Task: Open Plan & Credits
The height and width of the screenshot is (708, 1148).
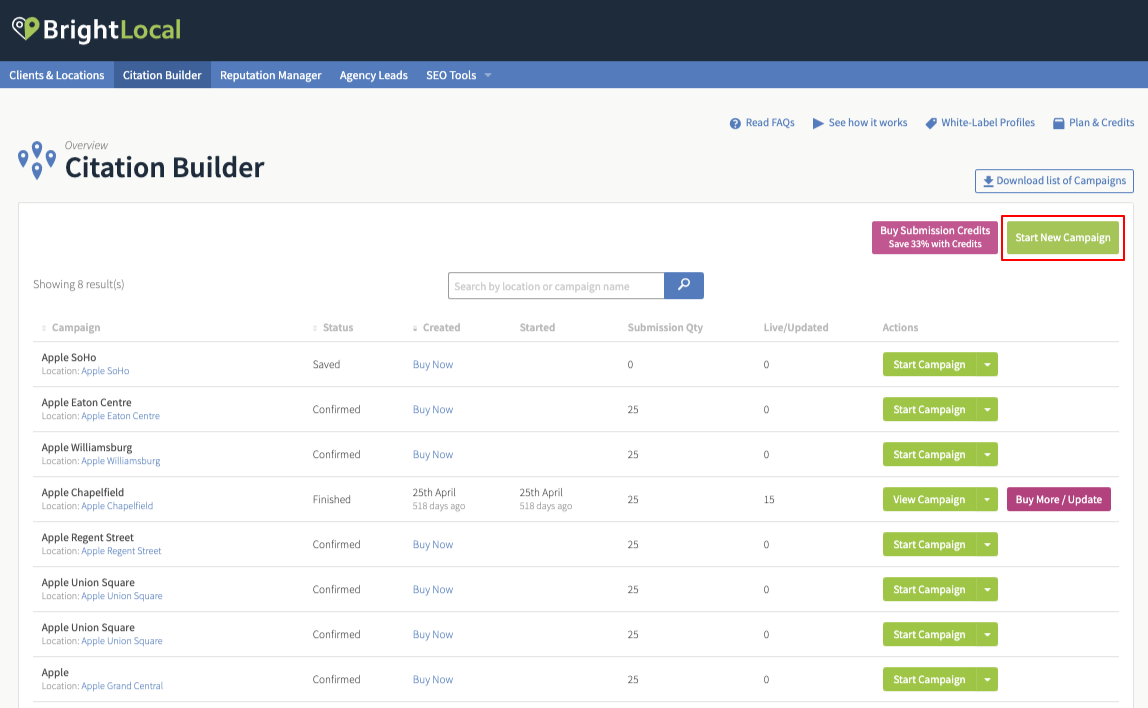Action: [1093, 123]
